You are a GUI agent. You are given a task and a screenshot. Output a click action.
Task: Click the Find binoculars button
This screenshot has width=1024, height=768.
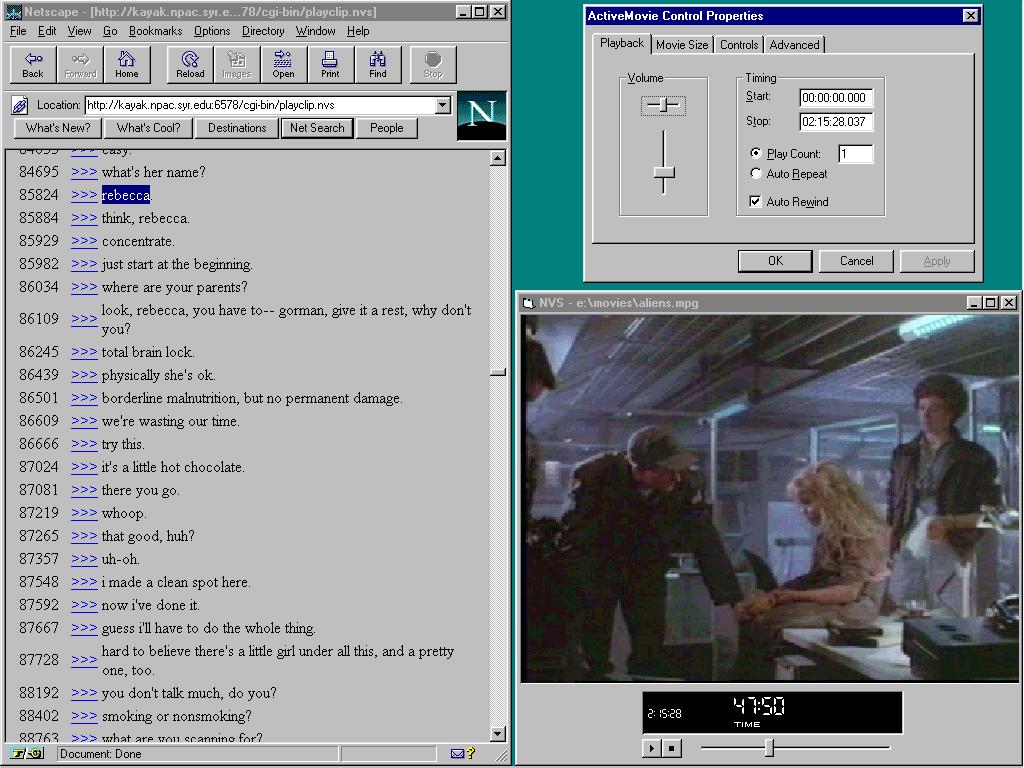(x=377, y=65)
